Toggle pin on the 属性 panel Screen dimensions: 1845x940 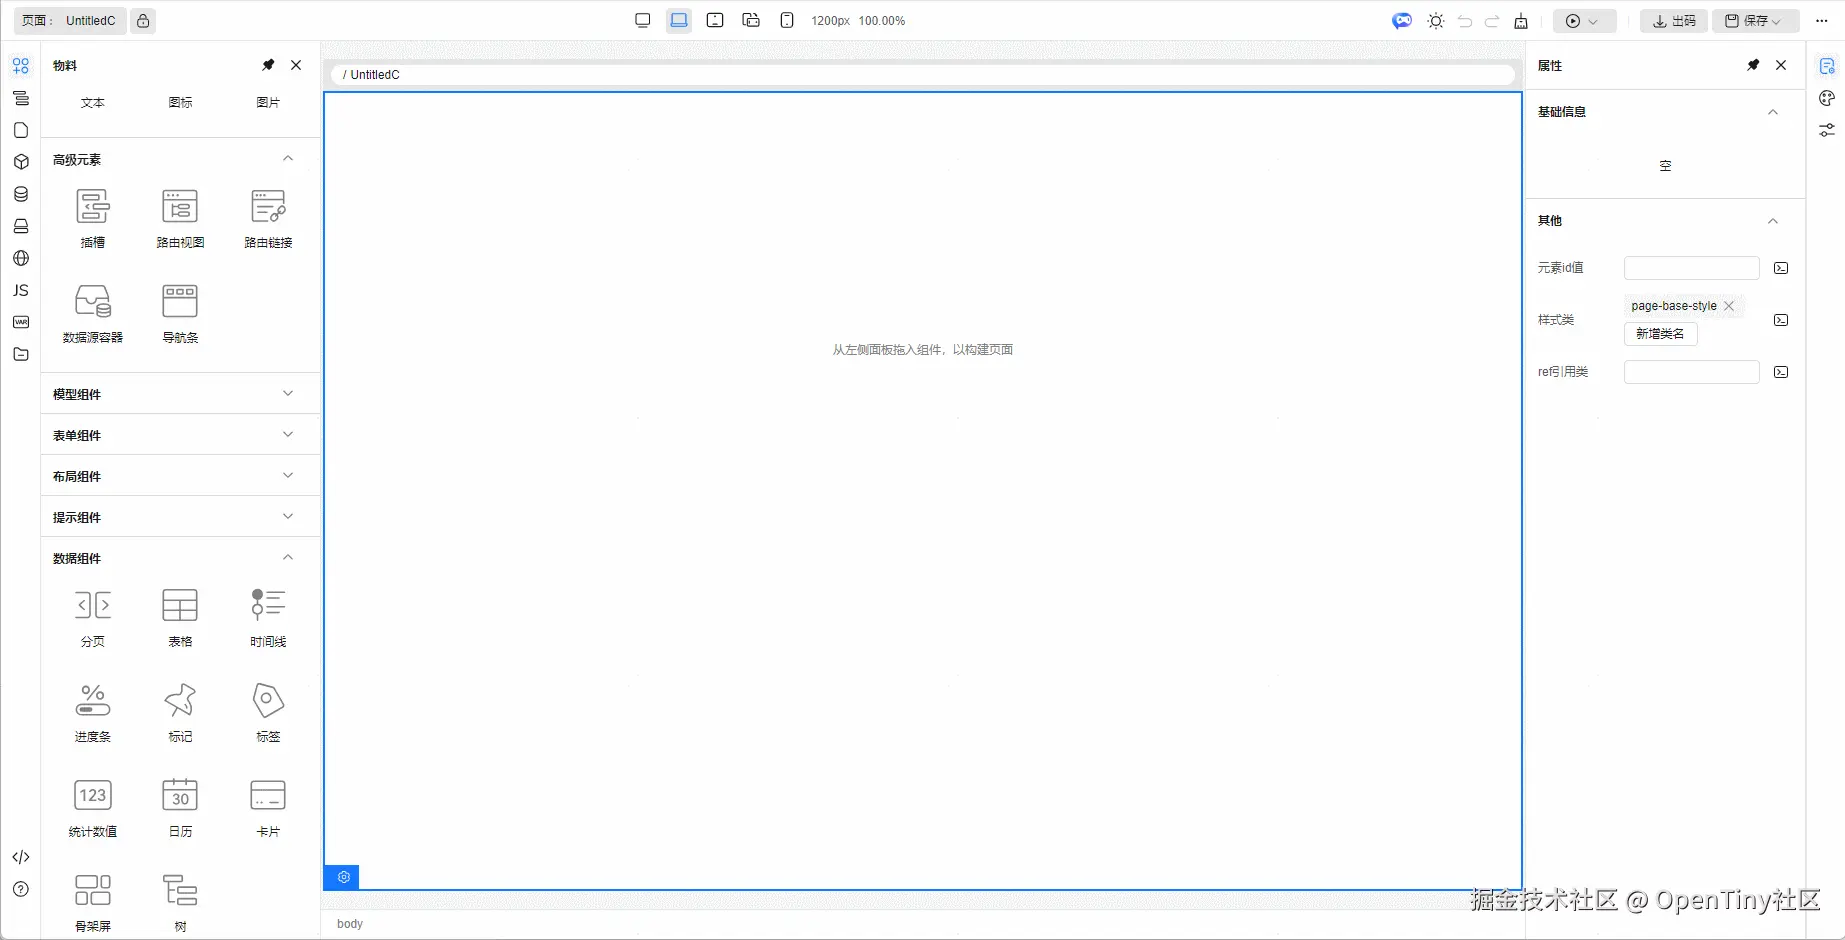[x=1753, y=65]
